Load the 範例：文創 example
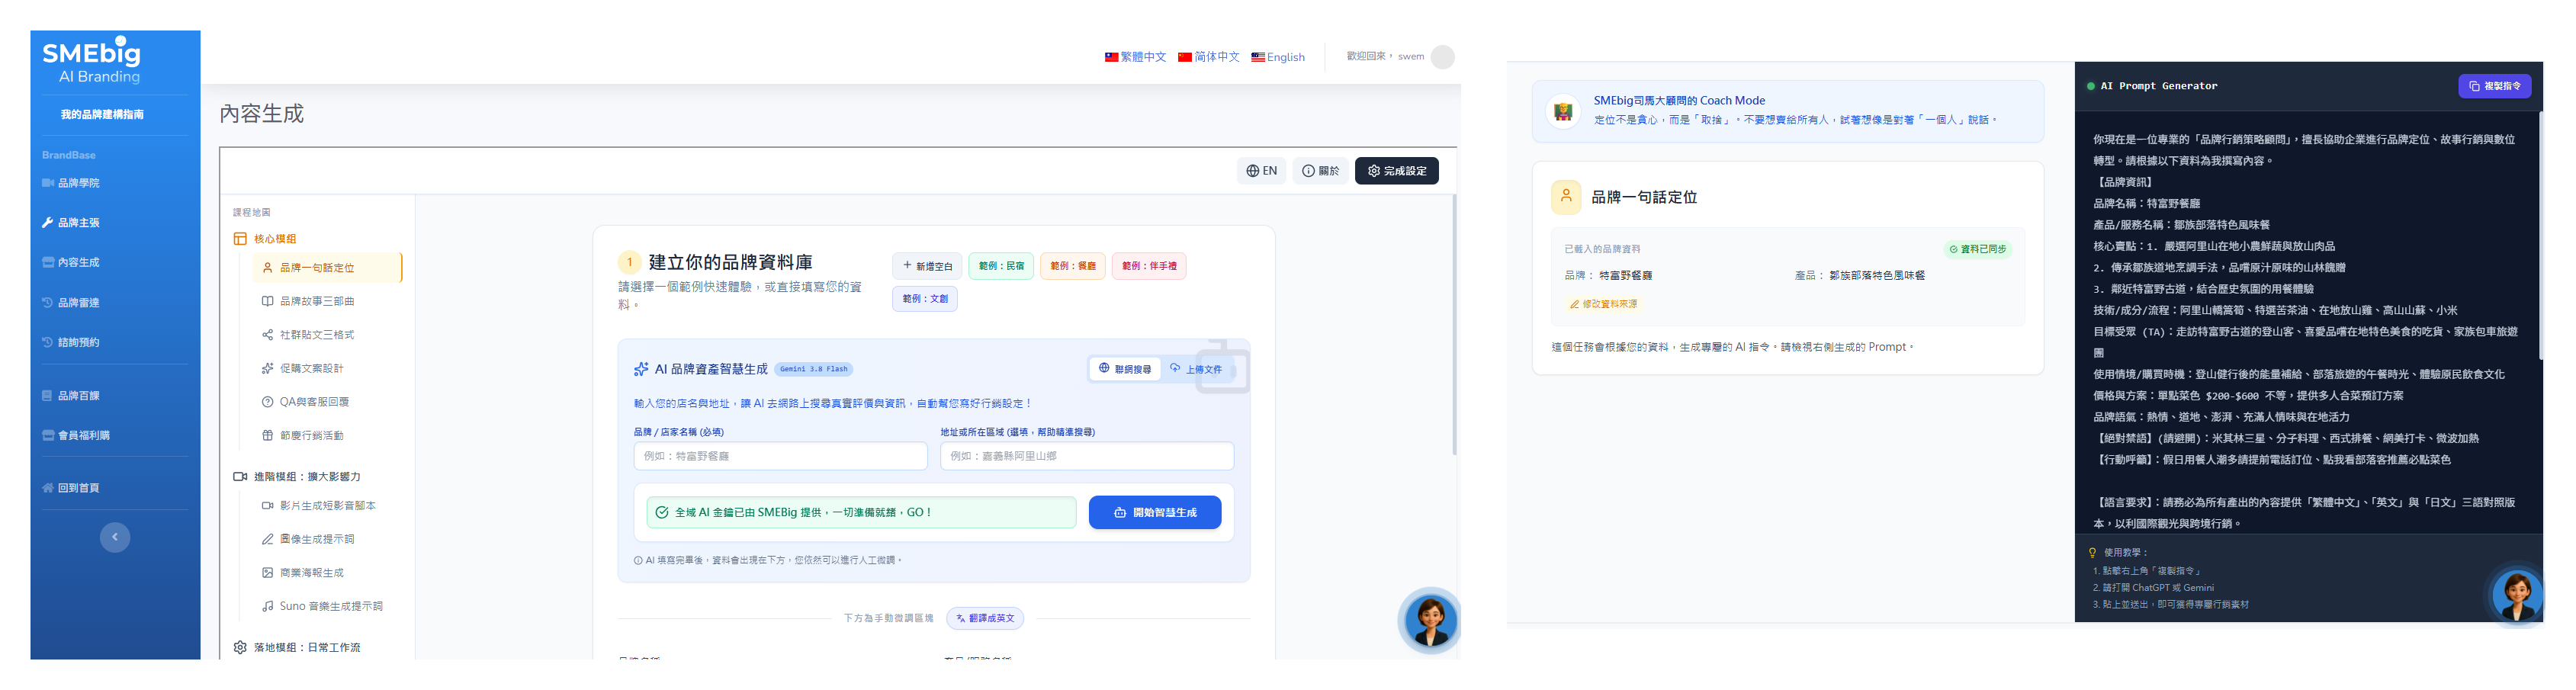2576x690 pixels. [925, 299]
